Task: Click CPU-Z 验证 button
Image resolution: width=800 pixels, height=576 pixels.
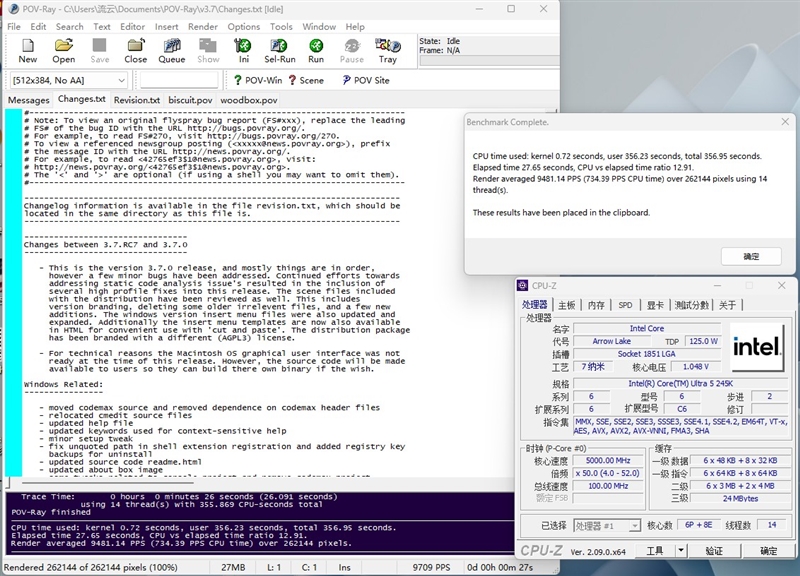Action: pos(714,550)
